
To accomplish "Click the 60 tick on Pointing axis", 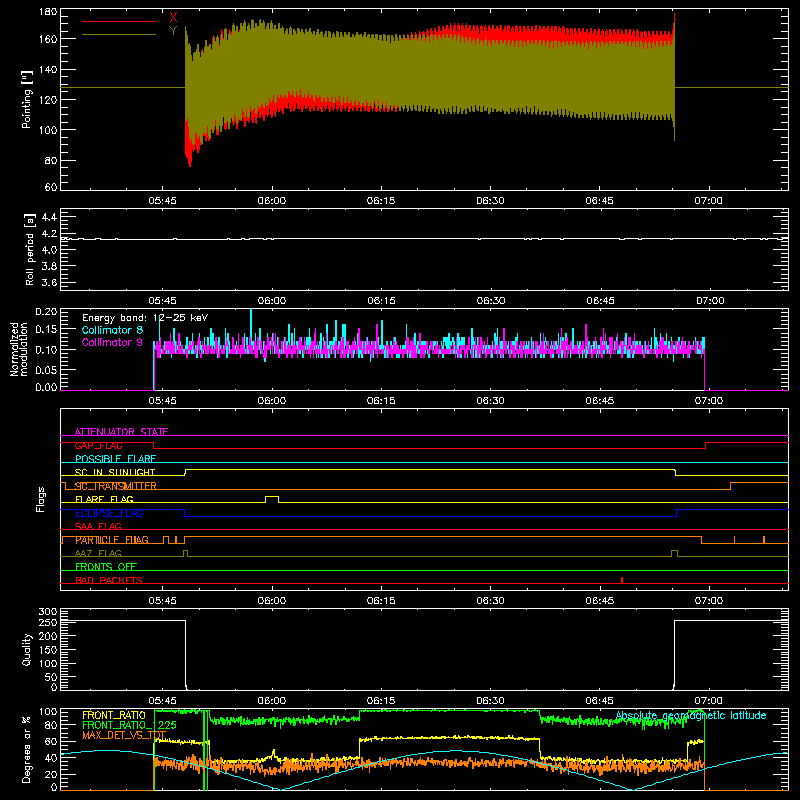I will tap(51, 187).
